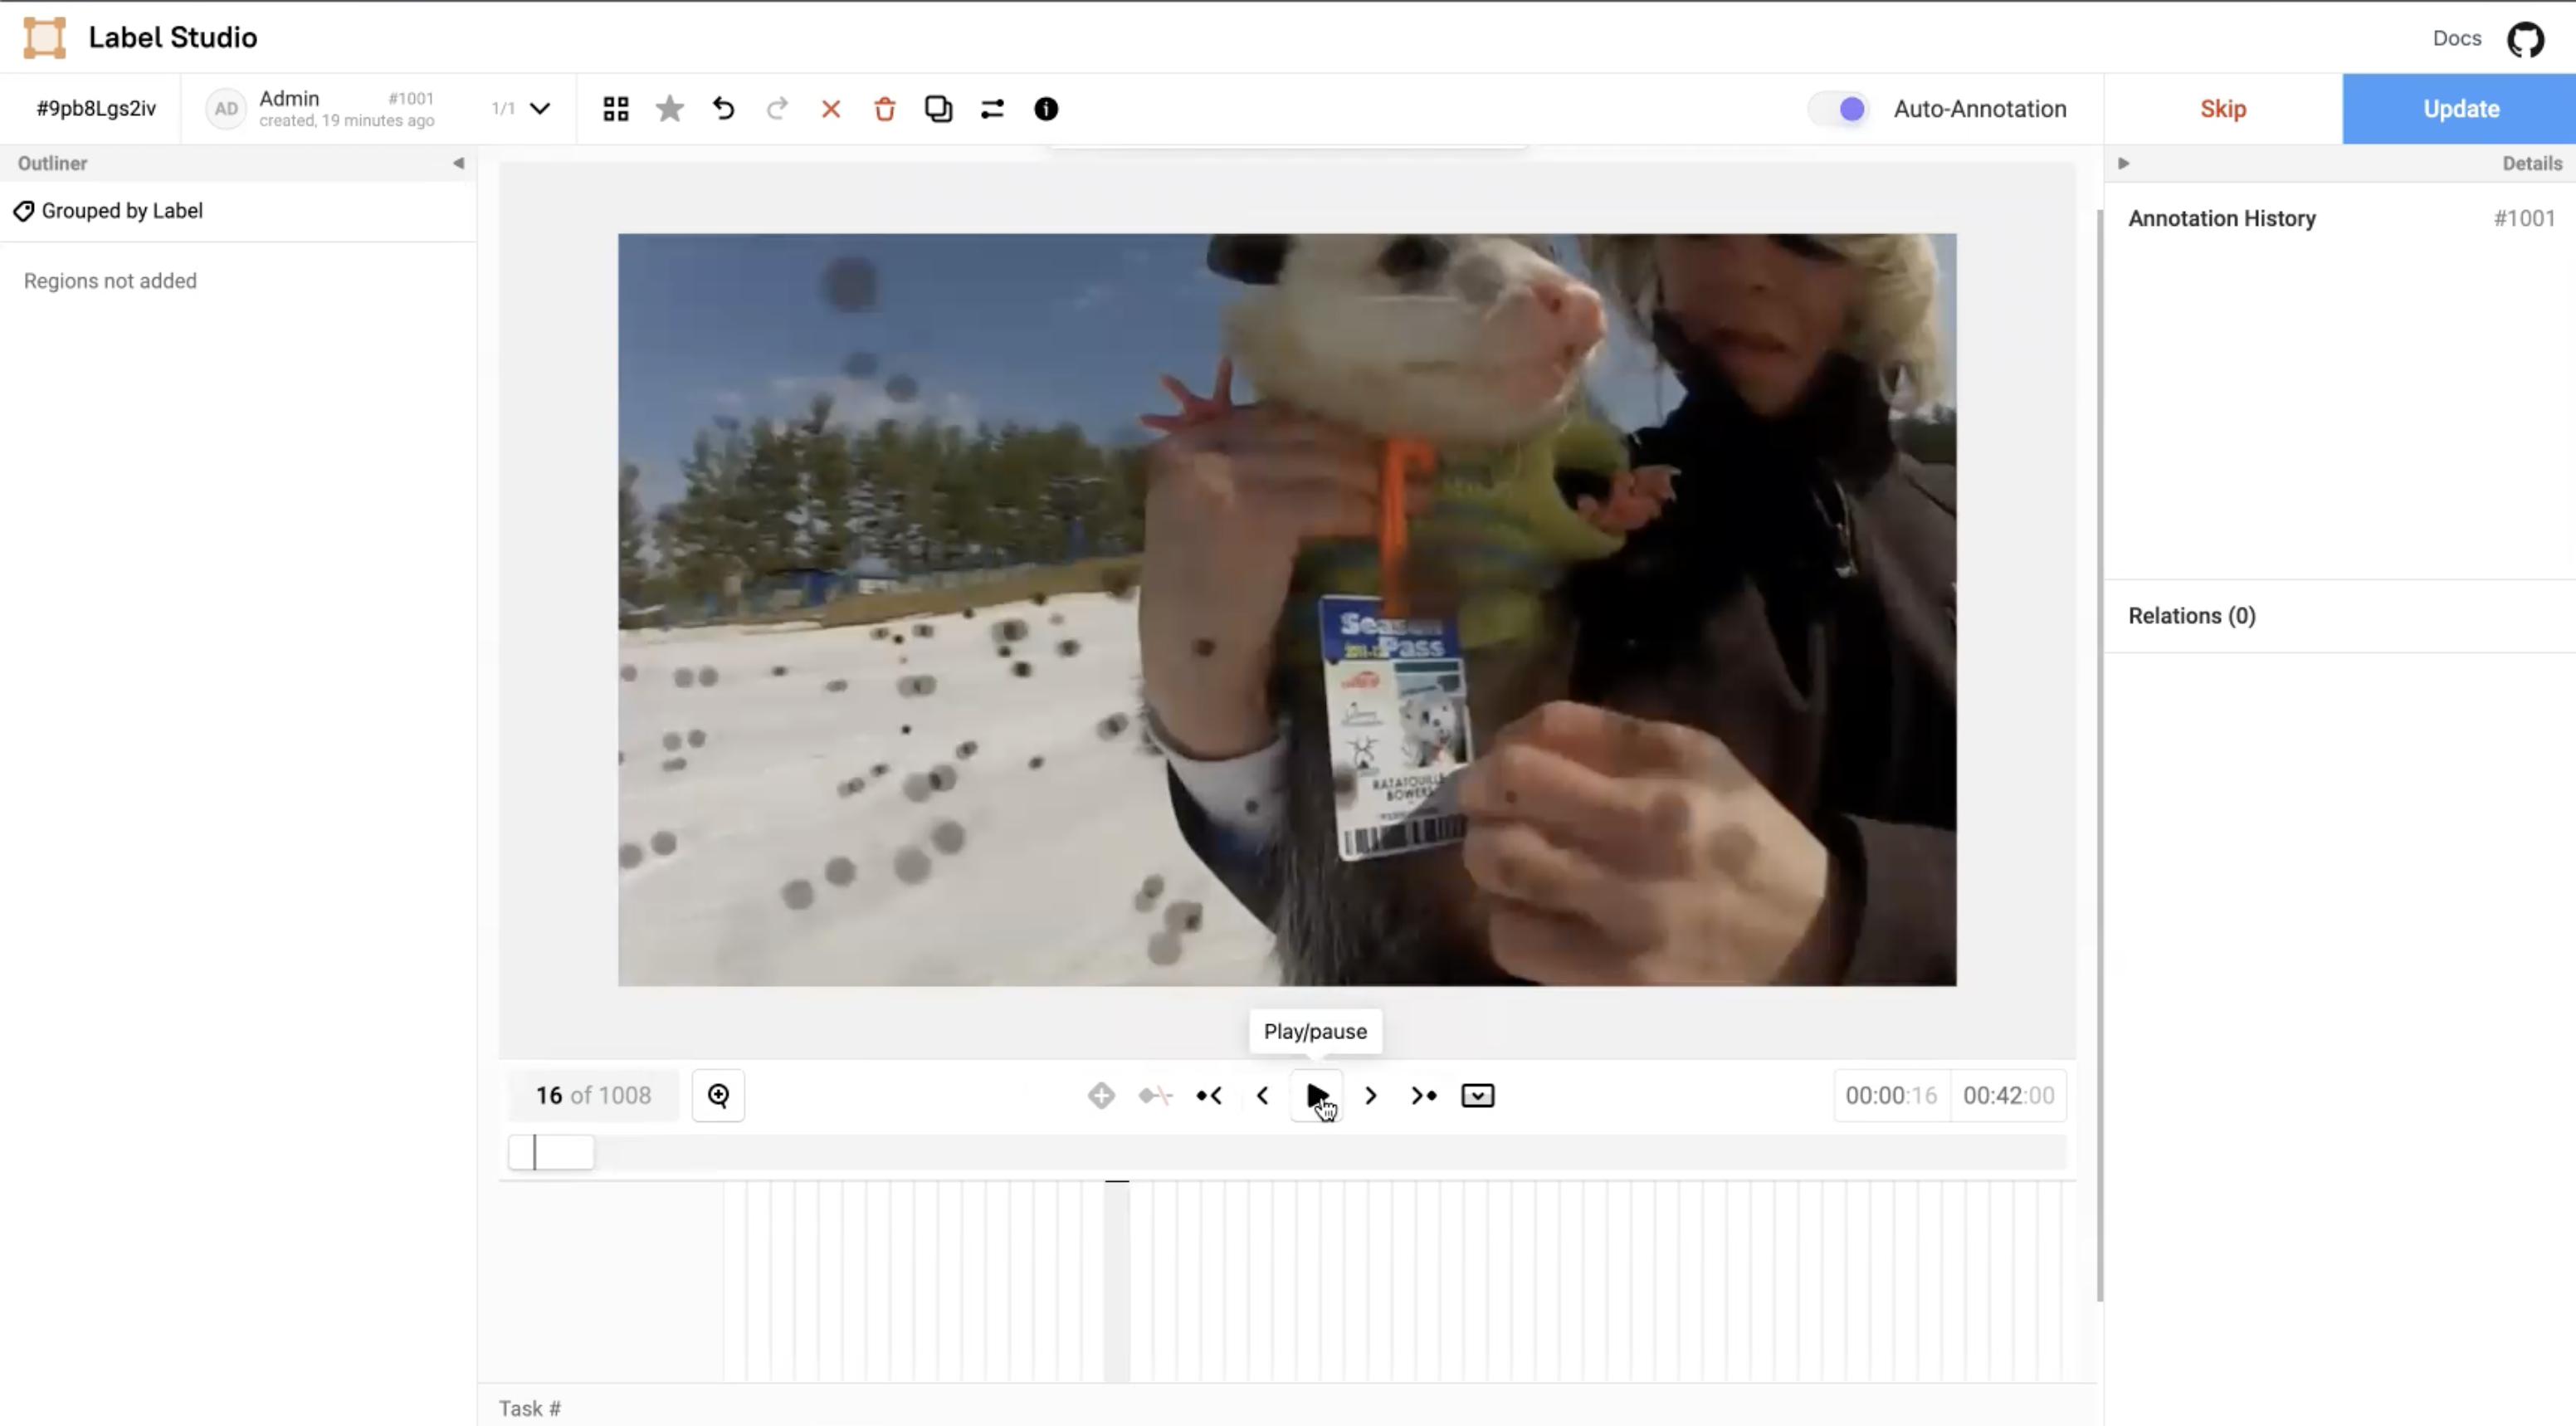This screenshot has width=2576, height=1426.
Task: Collapse the Outliner panel arrow
Action: click(x=458, y=163)
